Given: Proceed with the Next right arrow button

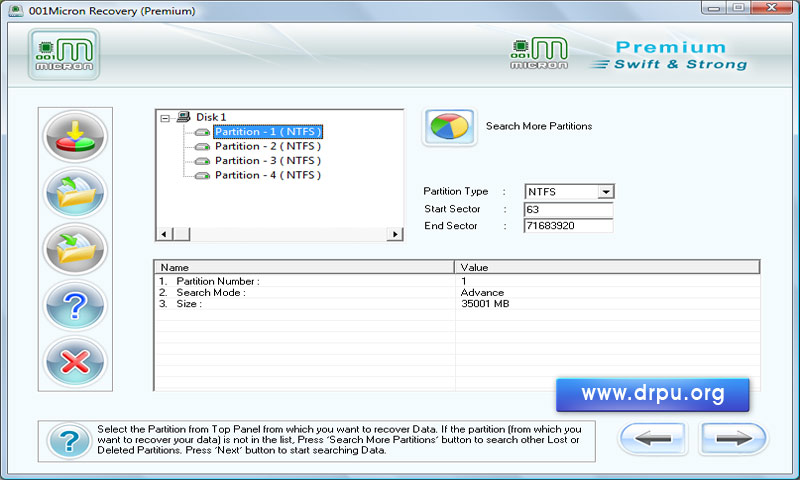Looking at the screenshot, I should 733,438.
